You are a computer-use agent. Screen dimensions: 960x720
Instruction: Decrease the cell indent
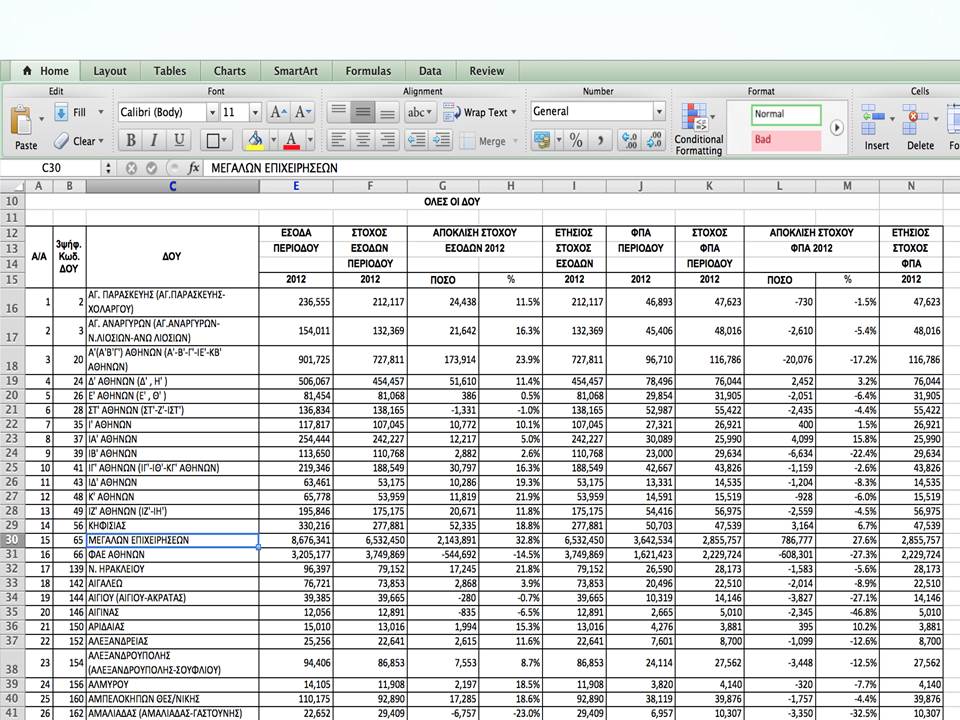pyautogui.click(x=416, y=141)
